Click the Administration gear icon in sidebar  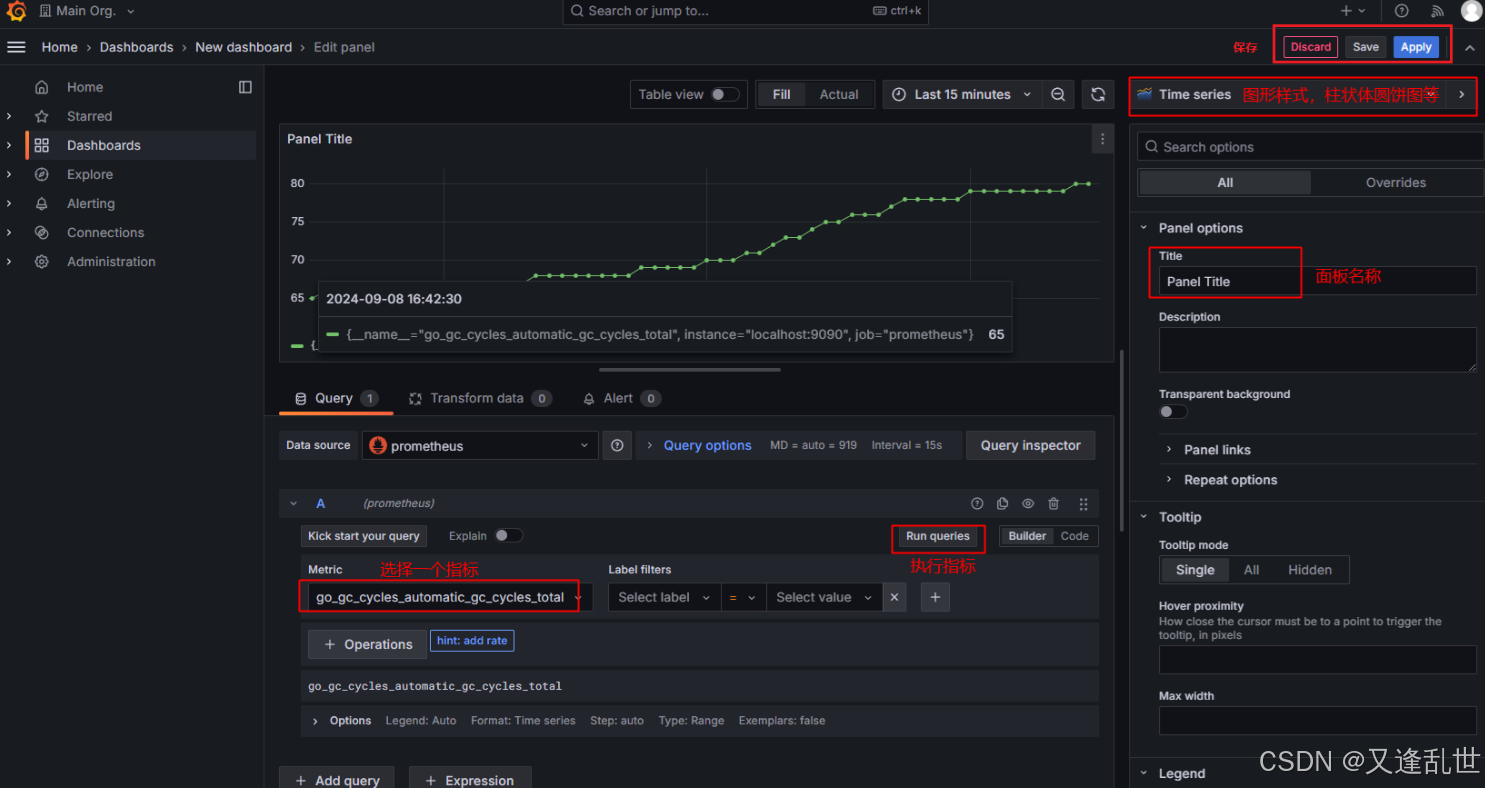point(41,261)
